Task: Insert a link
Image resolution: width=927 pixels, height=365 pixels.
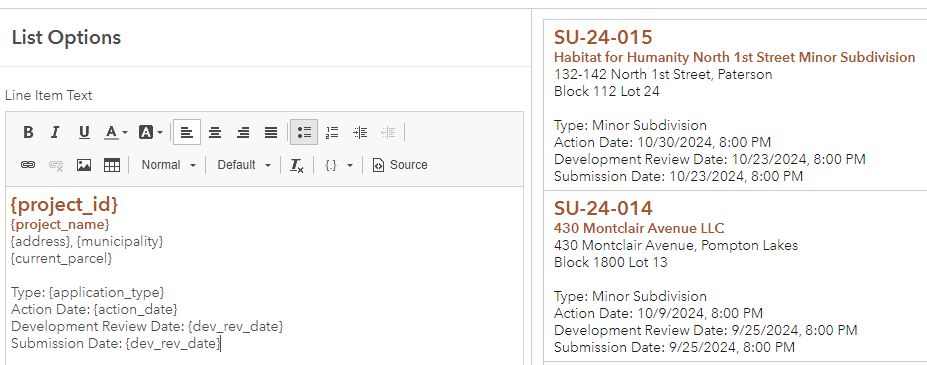Action: (28, 164)
